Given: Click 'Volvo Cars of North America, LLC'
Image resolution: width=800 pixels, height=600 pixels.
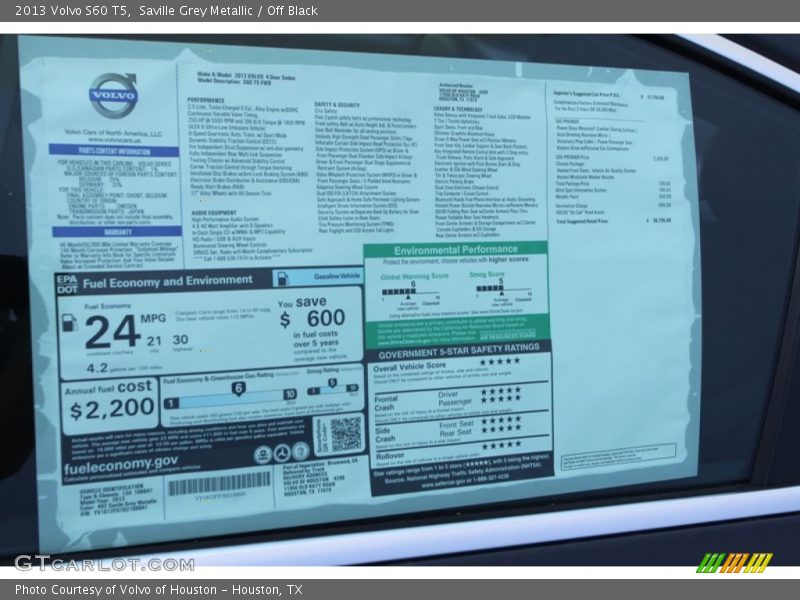Looking at the screenshot, I should 113,133.
